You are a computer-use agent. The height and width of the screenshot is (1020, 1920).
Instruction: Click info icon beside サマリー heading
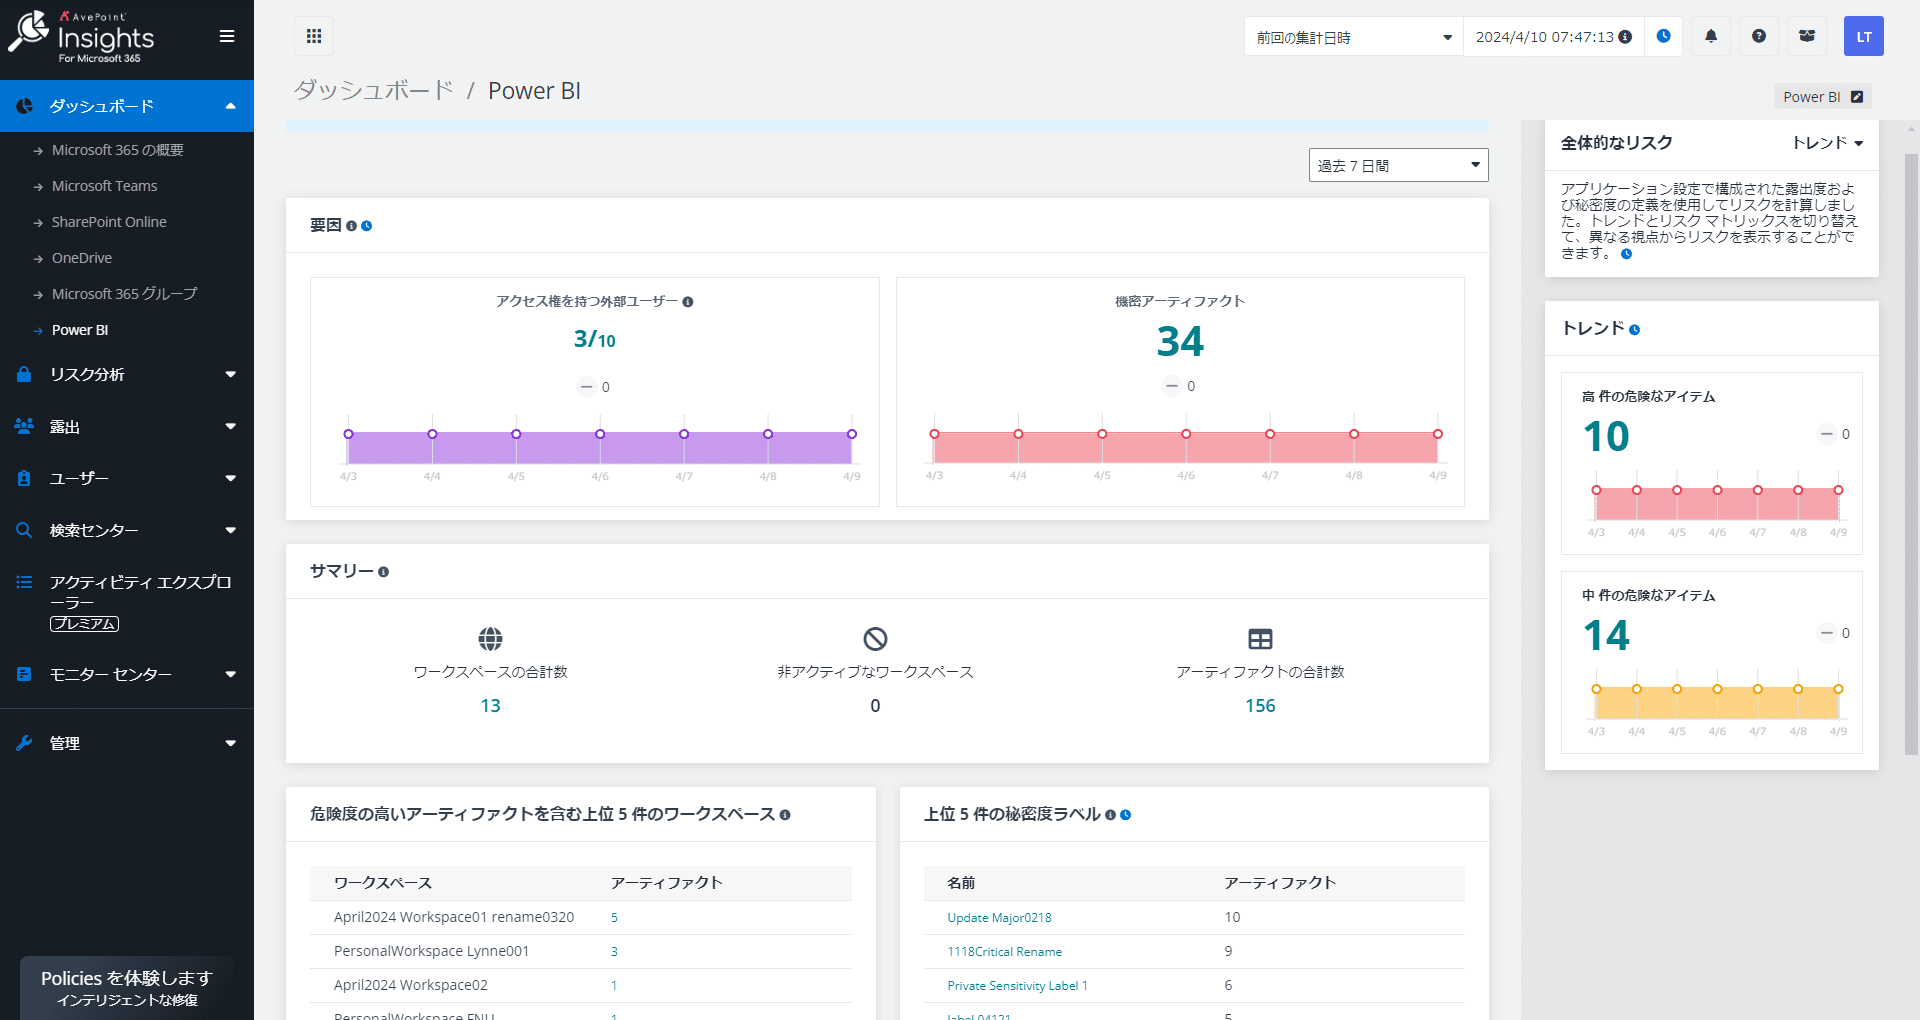point(384,572)
